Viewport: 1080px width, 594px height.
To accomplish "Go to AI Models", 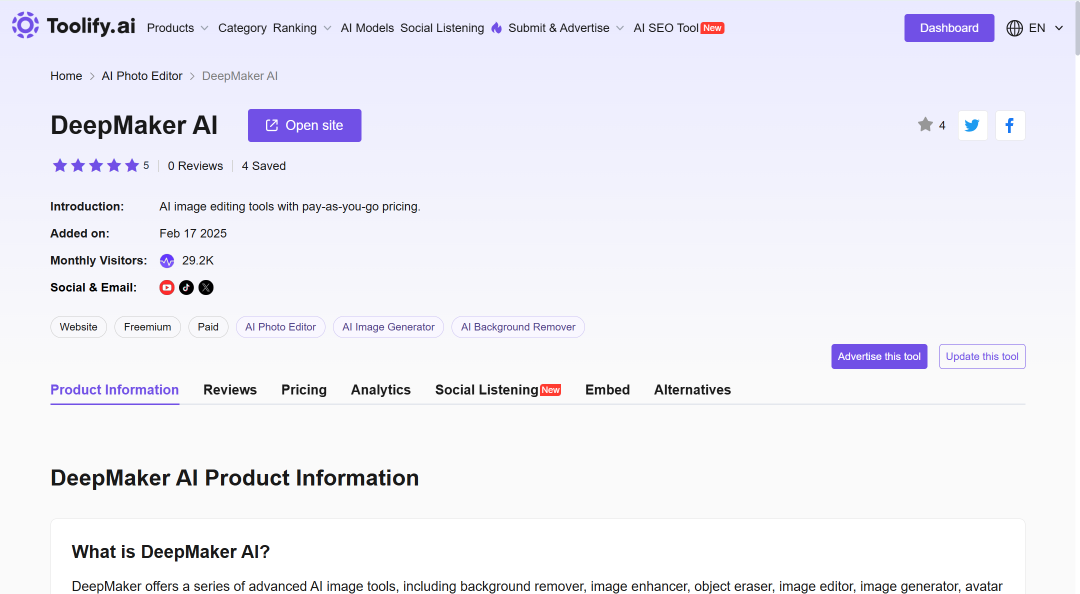I will 367,28.
